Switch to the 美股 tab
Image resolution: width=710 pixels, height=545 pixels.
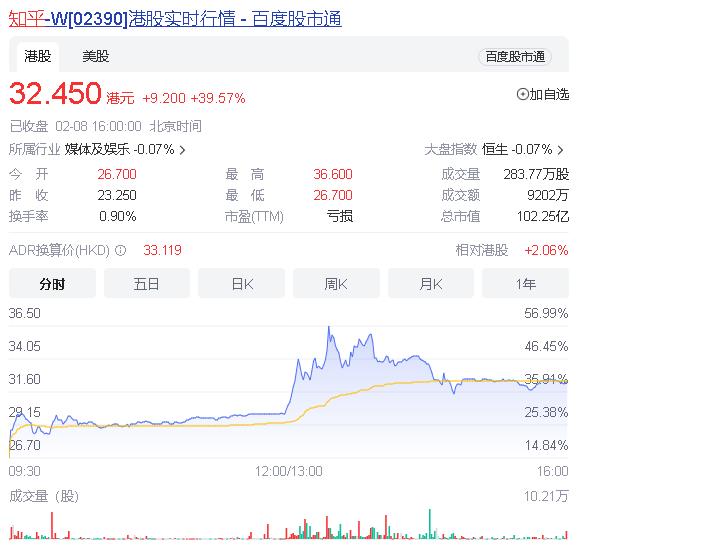[96, 56]
